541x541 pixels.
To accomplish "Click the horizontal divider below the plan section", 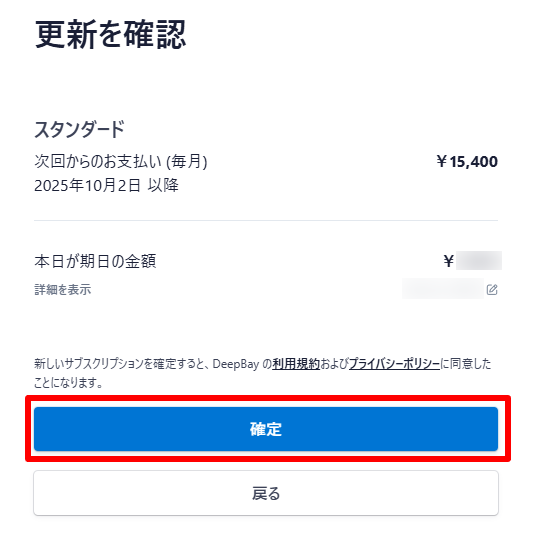I will click(x=266, y=220).
